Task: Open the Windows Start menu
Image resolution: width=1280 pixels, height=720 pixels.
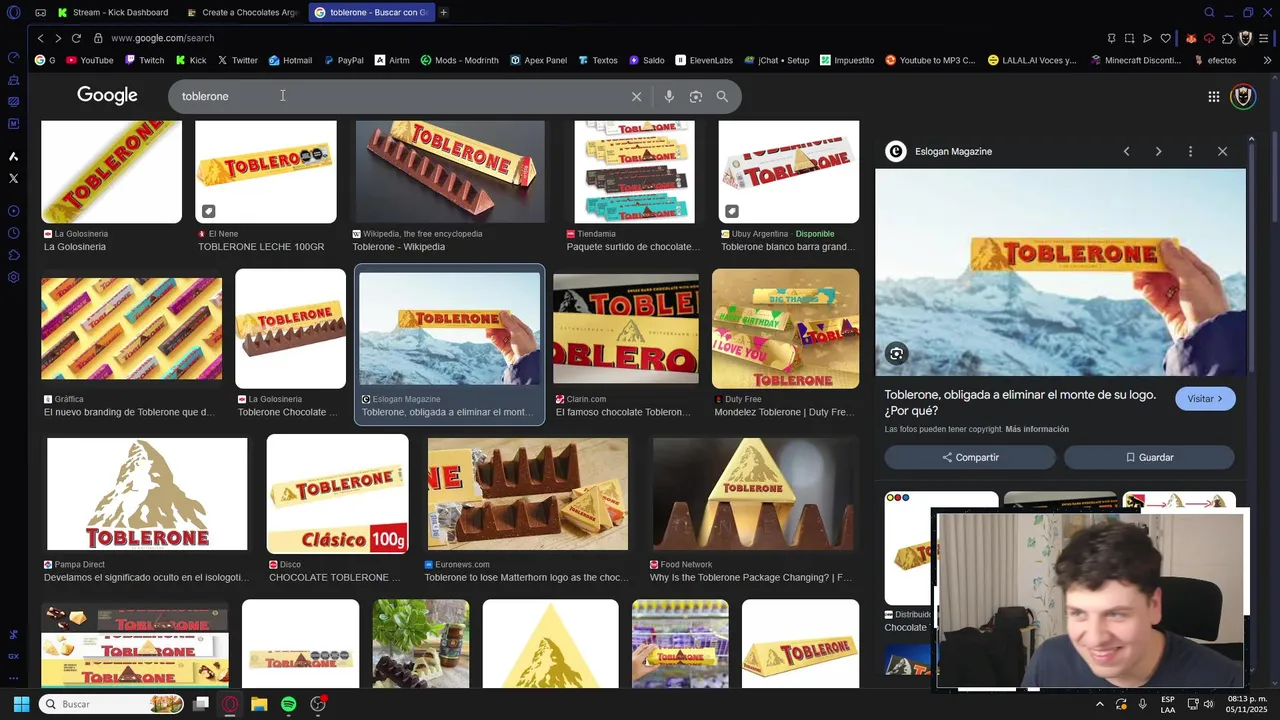Action: pos(20,704)
